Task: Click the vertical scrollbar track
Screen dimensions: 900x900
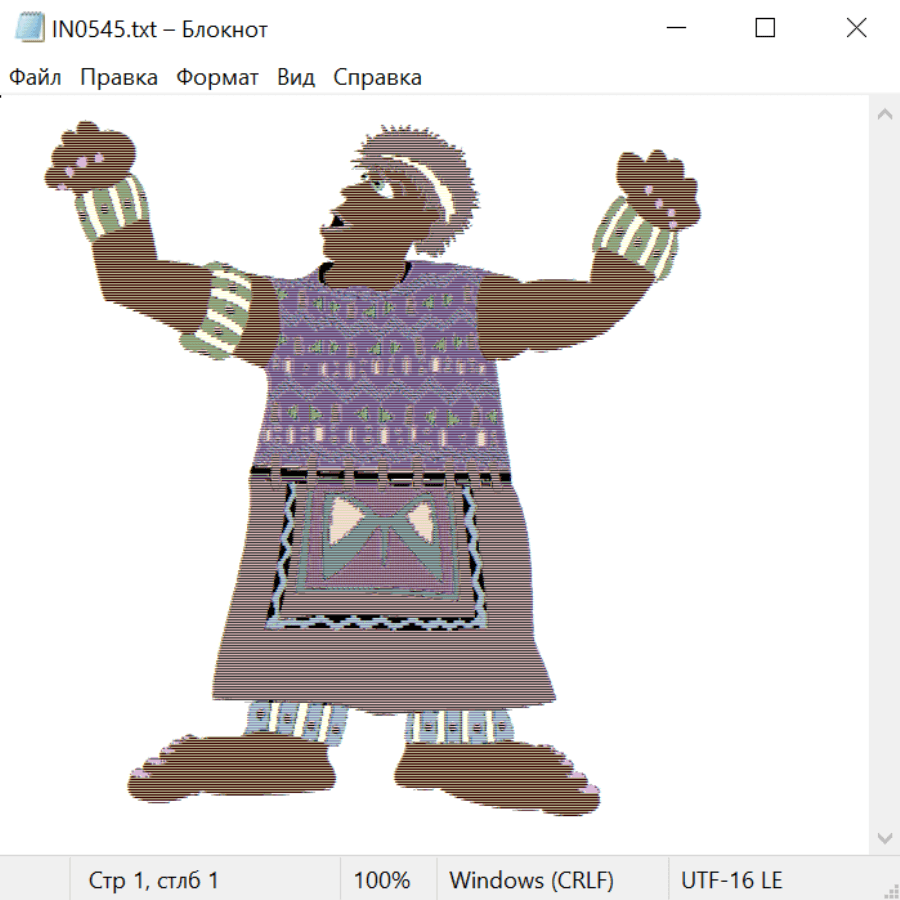Action: click(x=884, y=470)
